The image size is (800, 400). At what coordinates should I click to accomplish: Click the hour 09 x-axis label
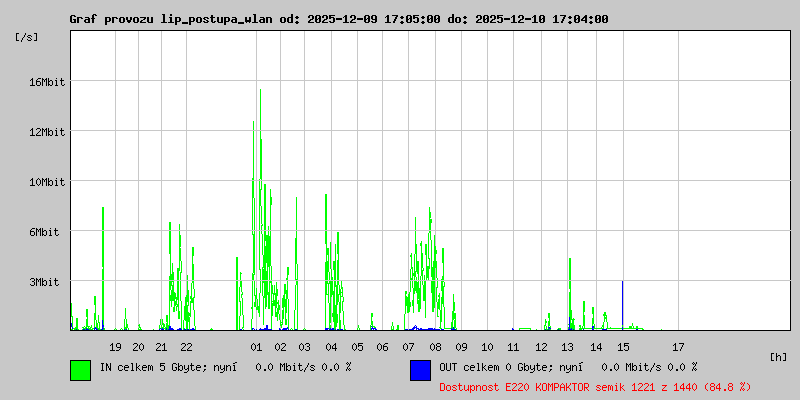[461, 347]
